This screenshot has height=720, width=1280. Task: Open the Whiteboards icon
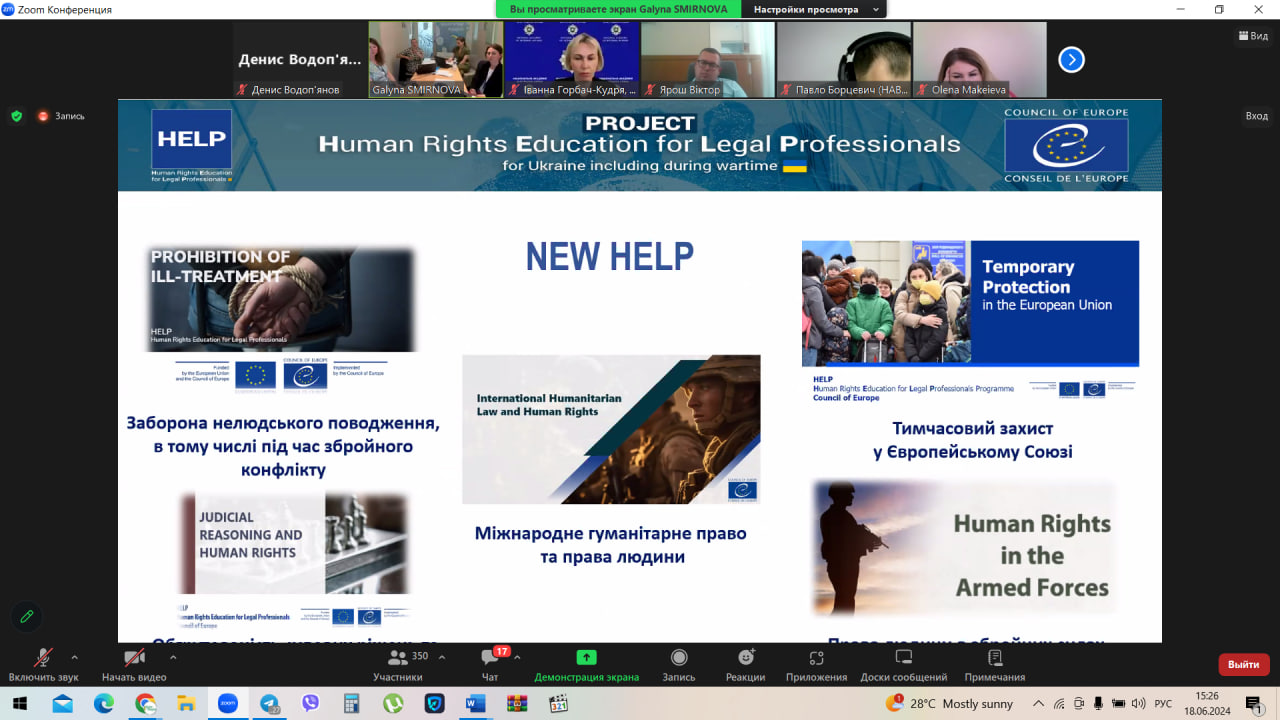[x=904, y=657]
